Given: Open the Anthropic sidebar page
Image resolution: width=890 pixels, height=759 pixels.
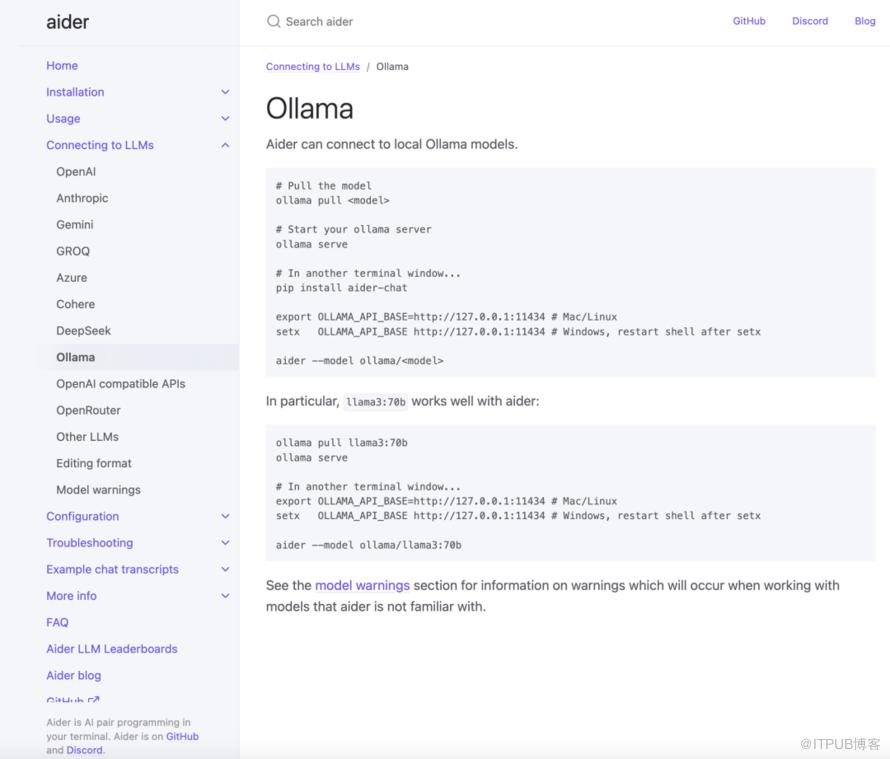Looking at the screenshot, I should coord(82,198).
